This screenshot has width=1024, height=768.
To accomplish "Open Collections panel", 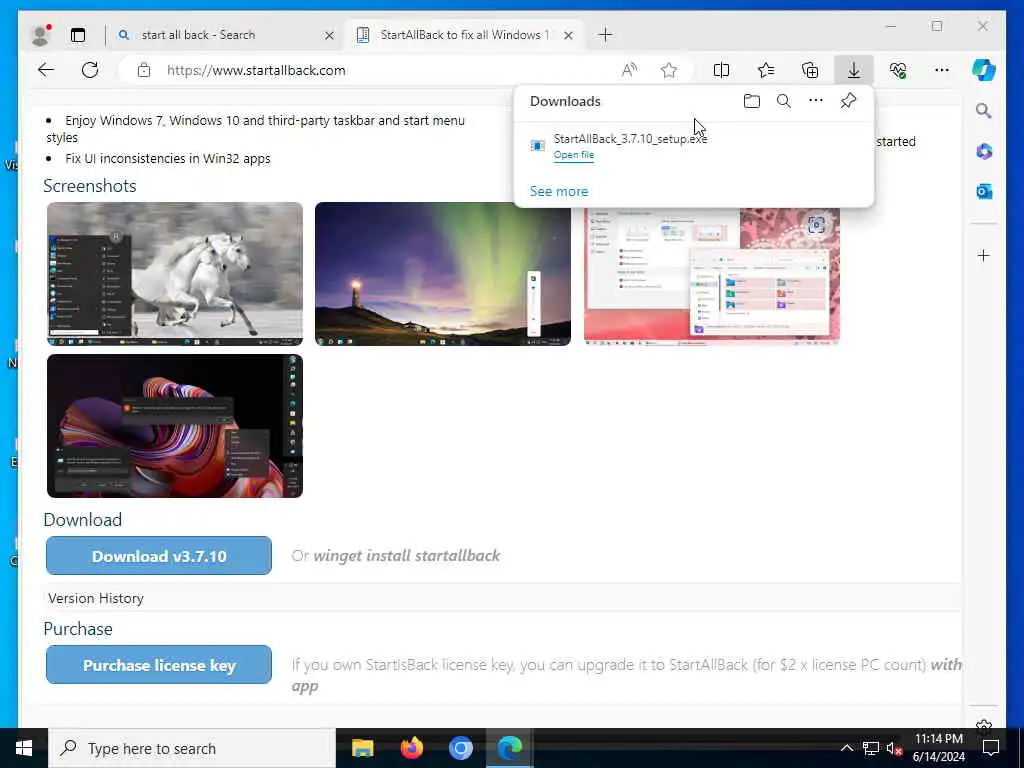I will (x=810, y=70).
